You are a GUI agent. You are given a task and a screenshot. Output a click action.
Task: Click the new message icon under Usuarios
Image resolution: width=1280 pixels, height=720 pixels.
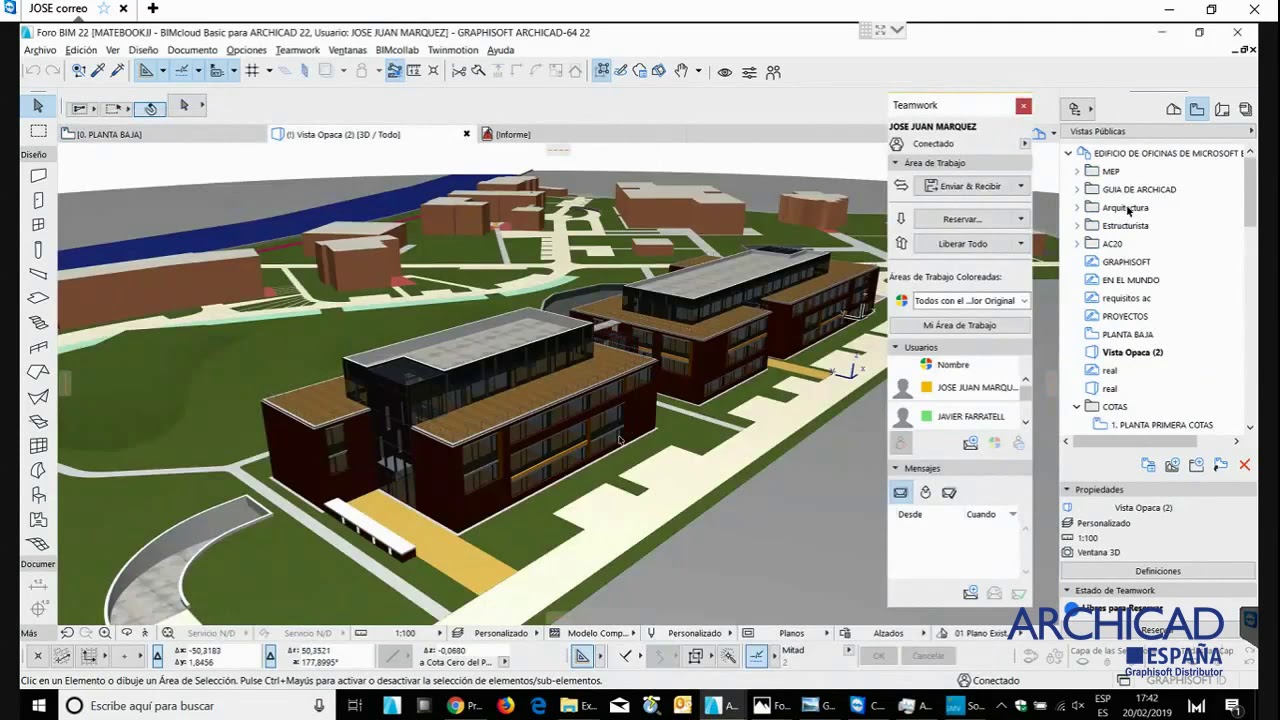point(970,443)
